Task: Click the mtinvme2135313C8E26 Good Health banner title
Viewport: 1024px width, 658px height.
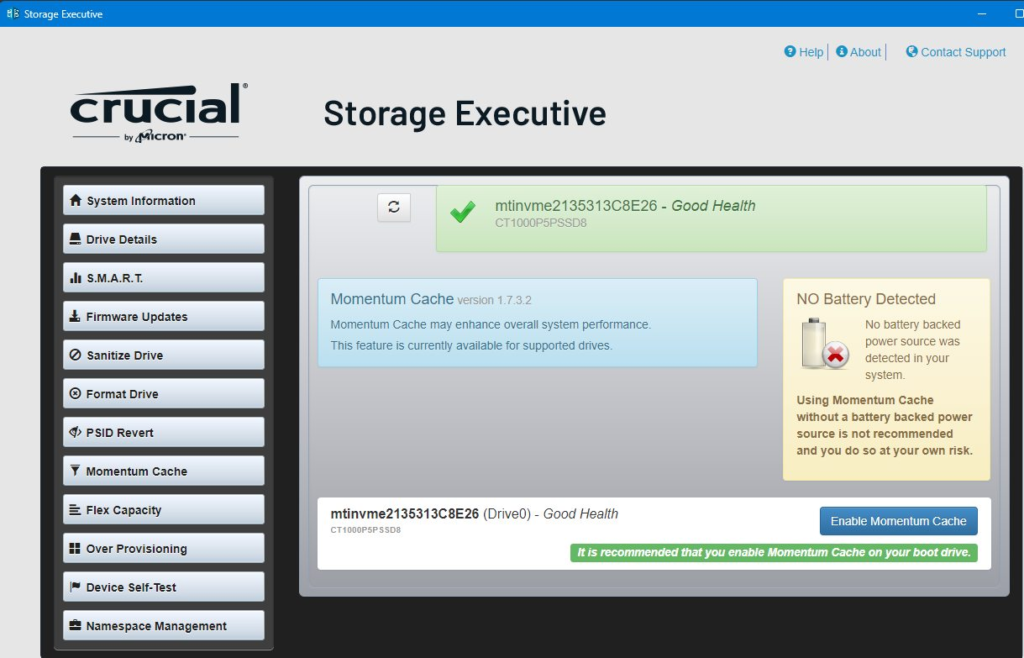Action: (625, 206)
